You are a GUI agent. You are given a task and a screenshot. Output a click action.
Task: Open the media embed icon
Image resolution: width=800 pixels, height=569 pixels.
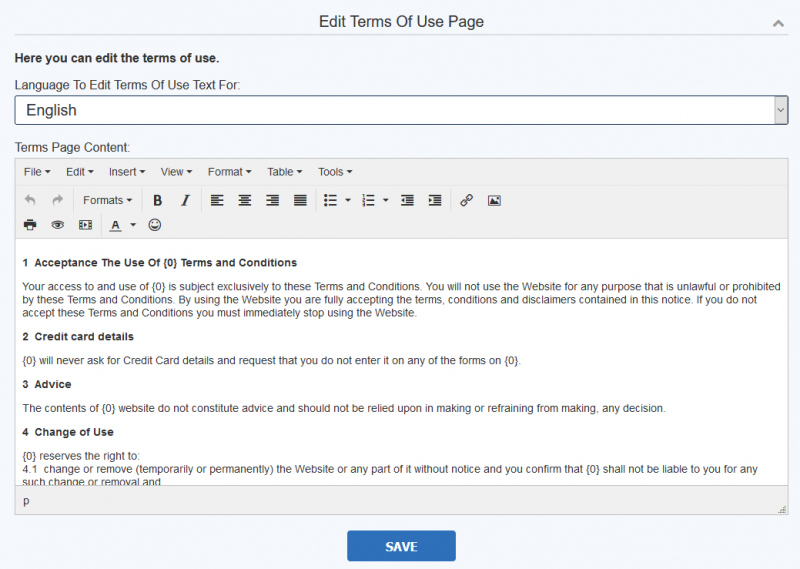[x=85, y=225]
